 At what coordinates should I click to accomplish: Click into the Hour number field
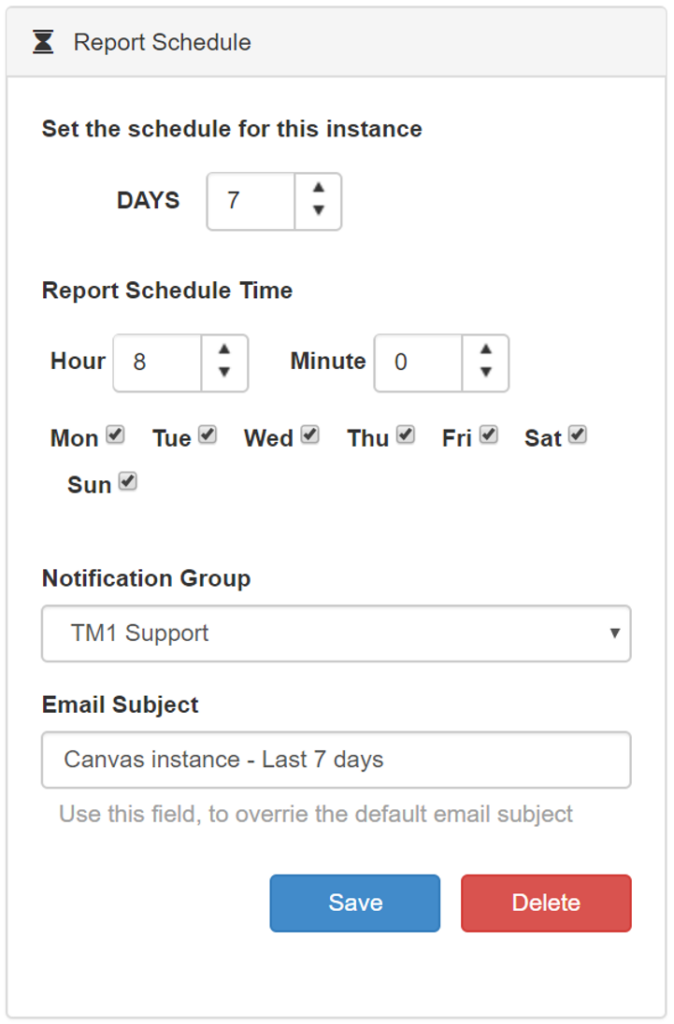click(158, 362)
